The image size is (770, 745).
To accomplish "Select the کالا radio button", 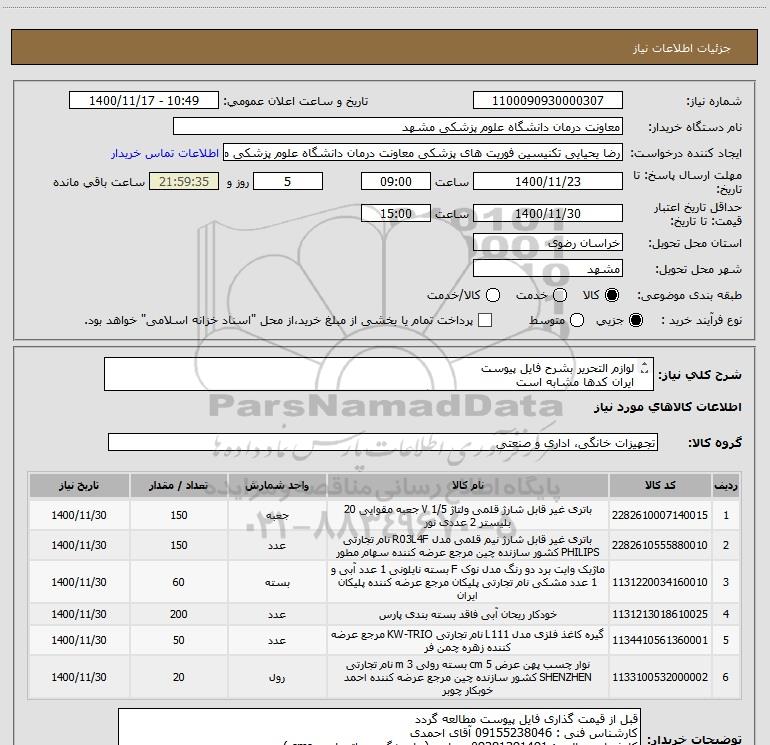I will 612,295.
